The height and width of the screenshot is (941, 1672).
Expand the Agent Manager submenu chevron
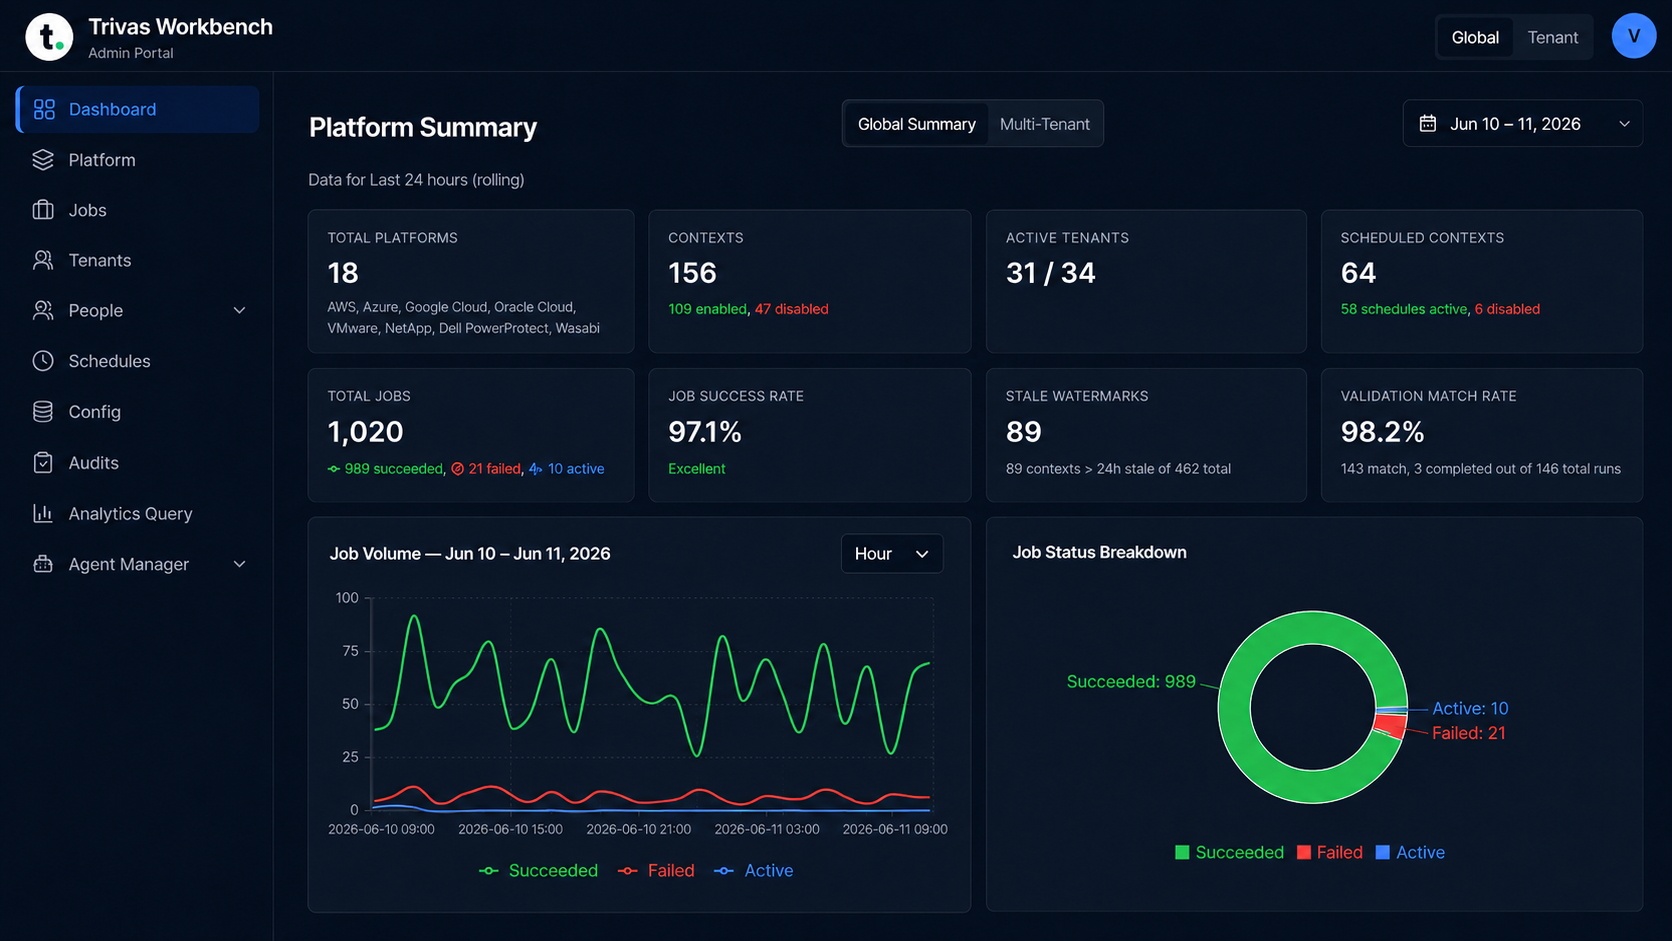click(x=239, y=564)
